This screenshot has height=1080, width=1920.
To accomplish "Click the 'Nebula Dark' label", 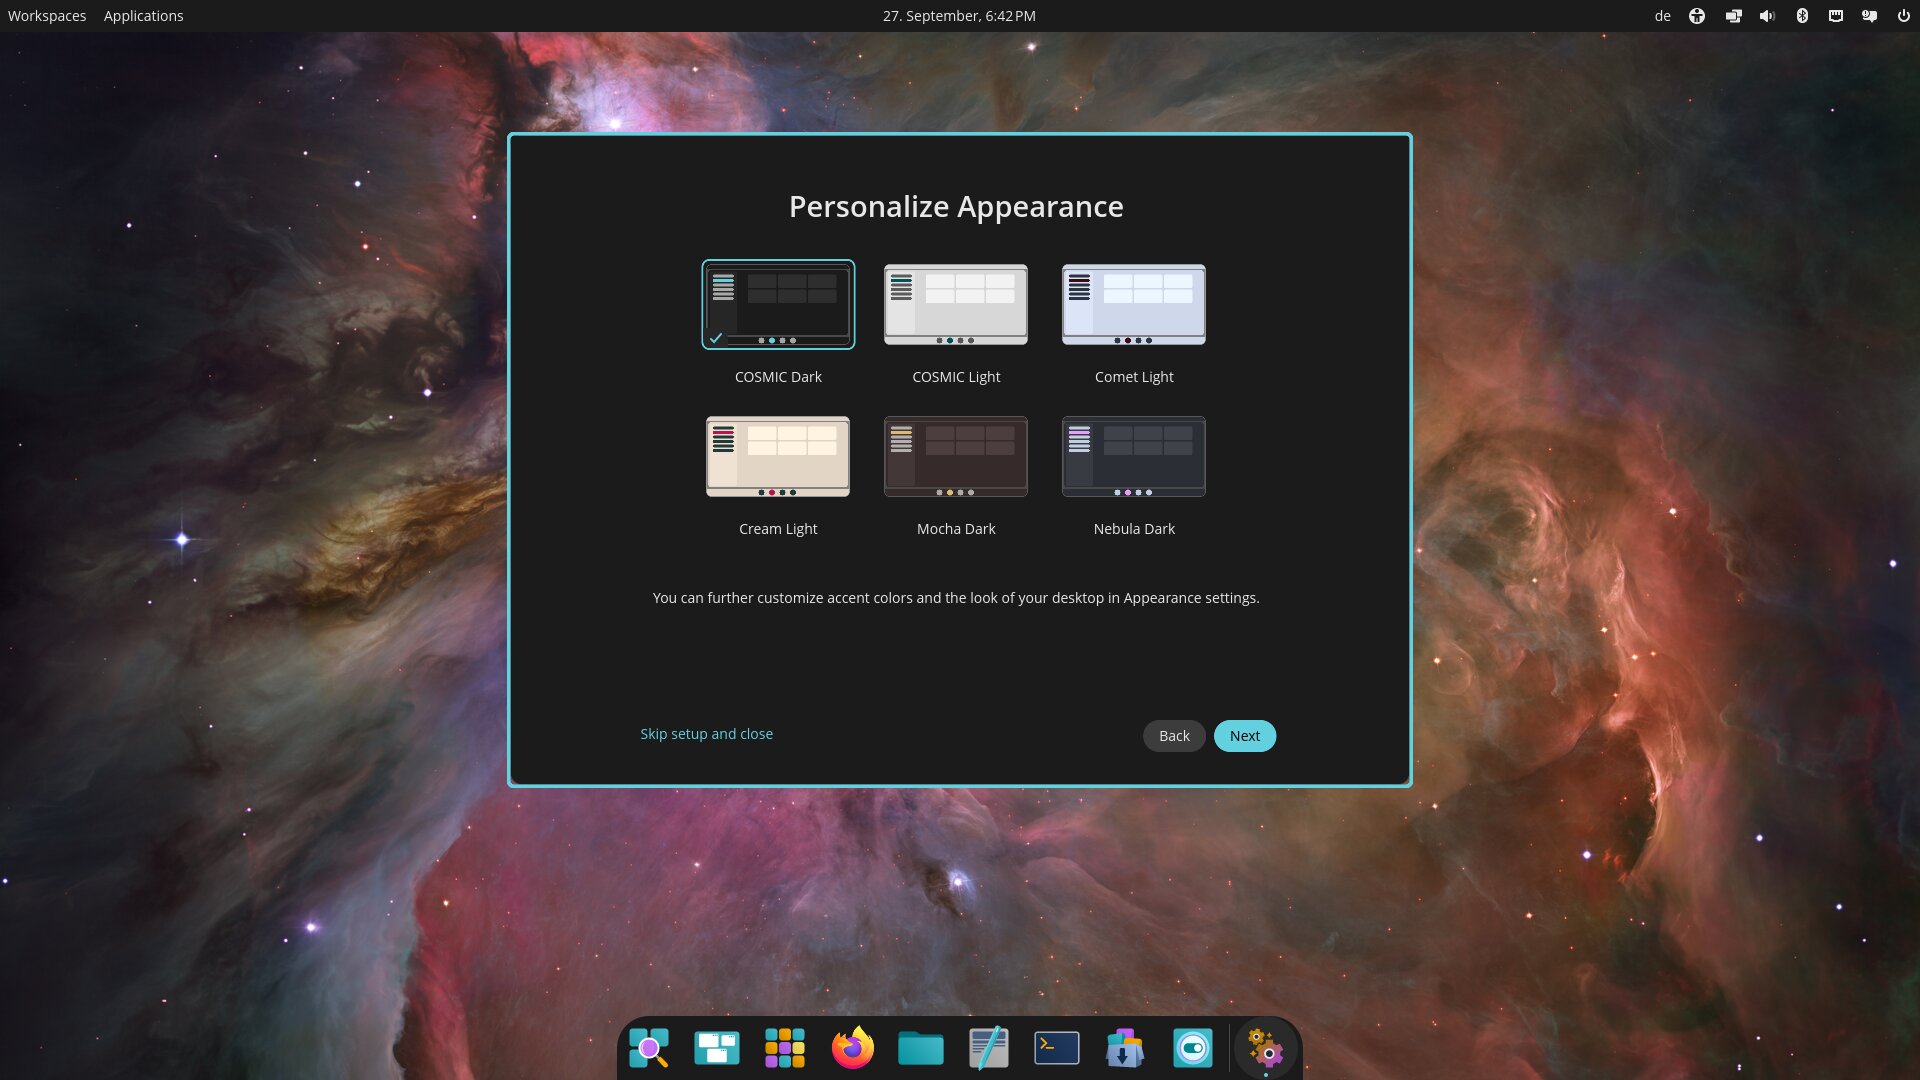I will tap(1134, 529).
